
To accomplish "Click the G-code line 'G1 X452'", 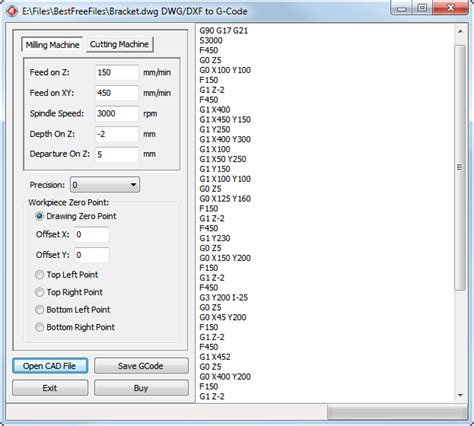I will (x=215, y=357).
